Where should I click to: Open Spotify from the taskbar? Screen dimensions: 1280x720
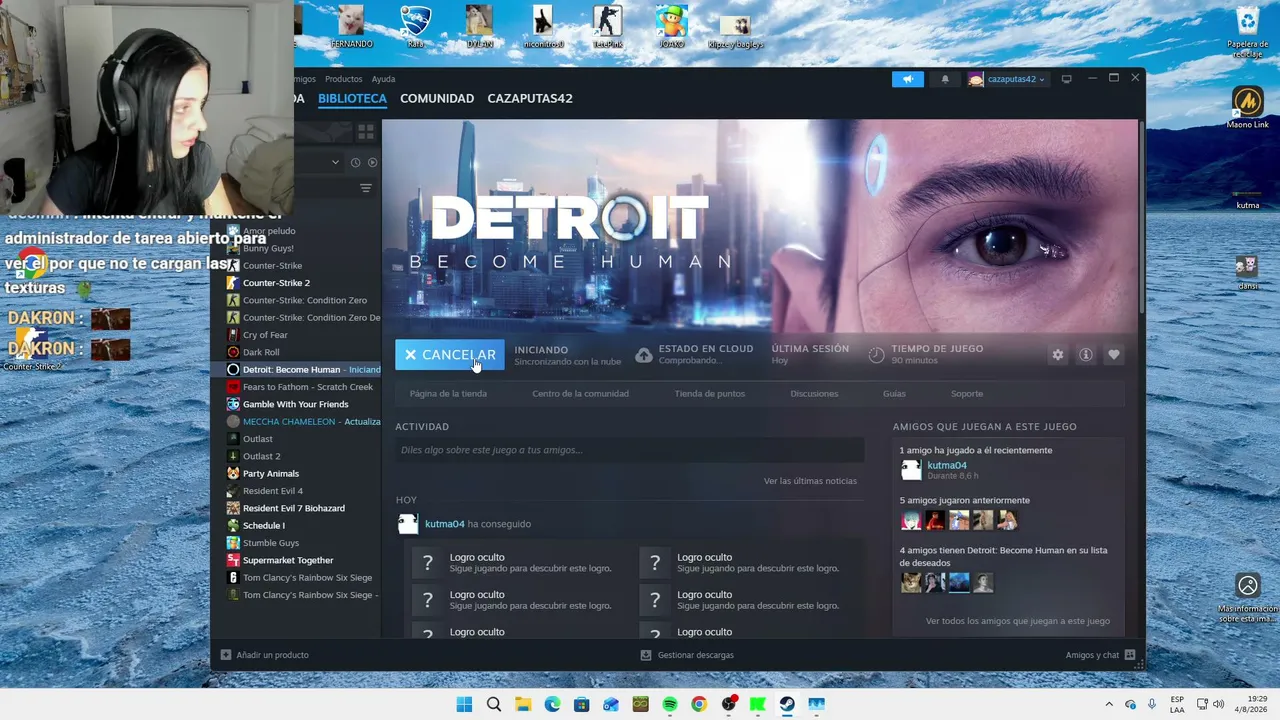pos(670,704)
